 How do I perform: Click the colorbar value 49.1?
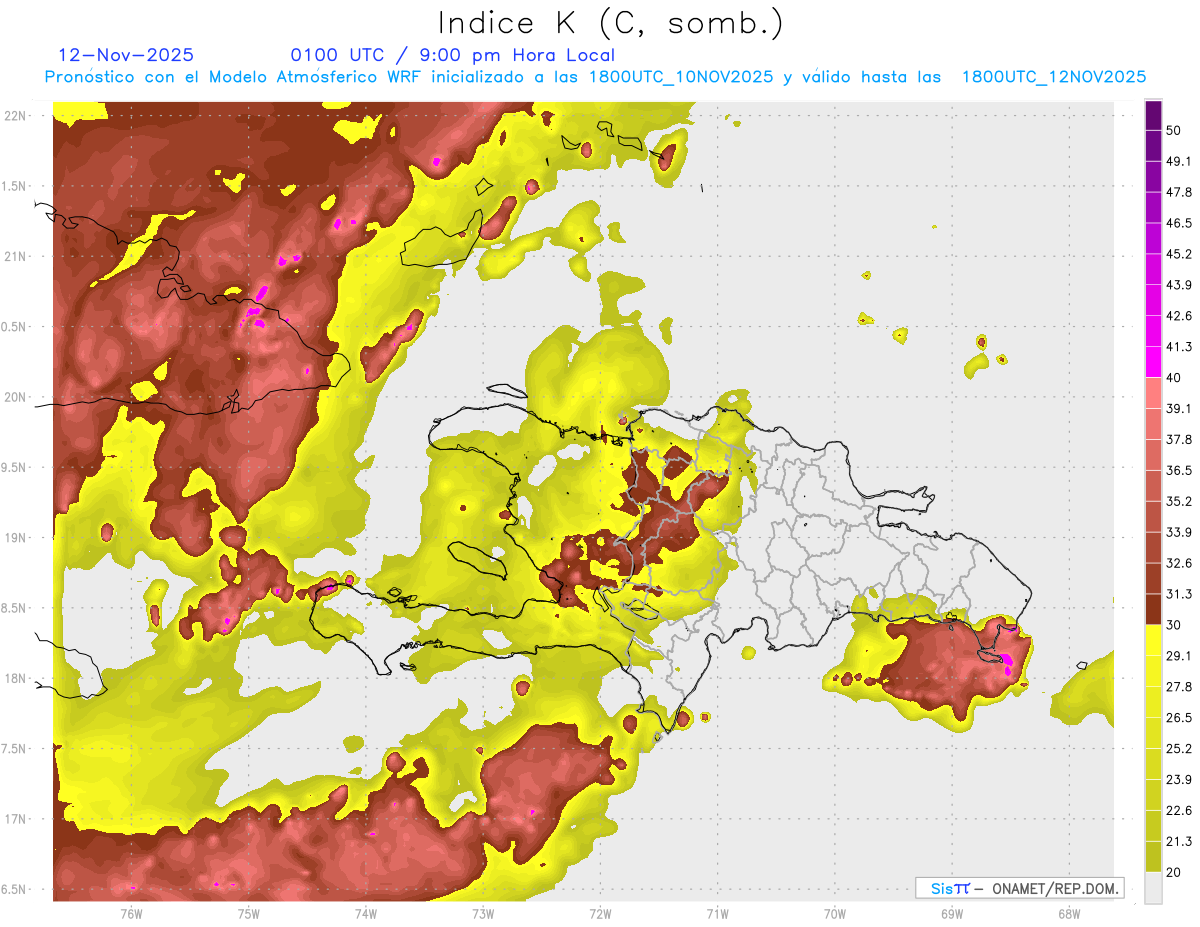(x=1179, y=161)
